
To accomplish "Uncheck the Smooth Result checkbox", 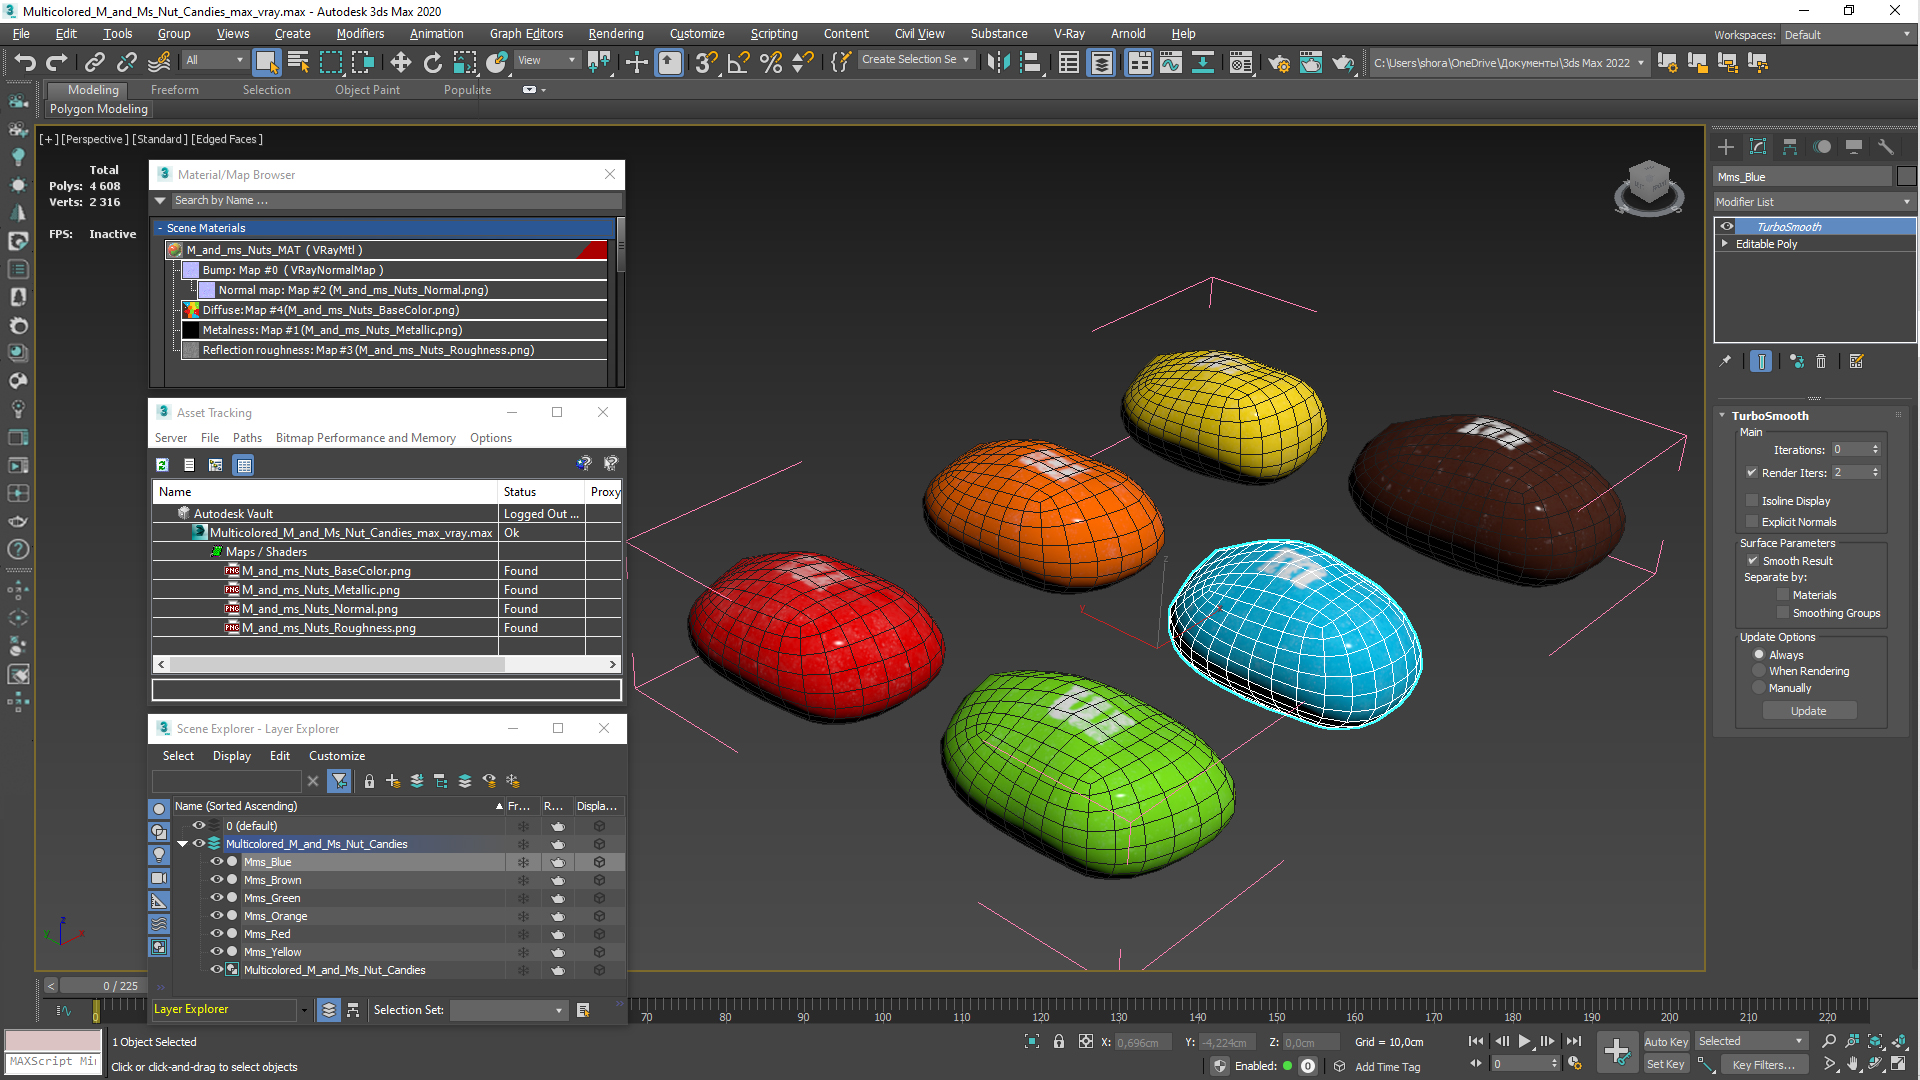I will [x=1752, y=561].
